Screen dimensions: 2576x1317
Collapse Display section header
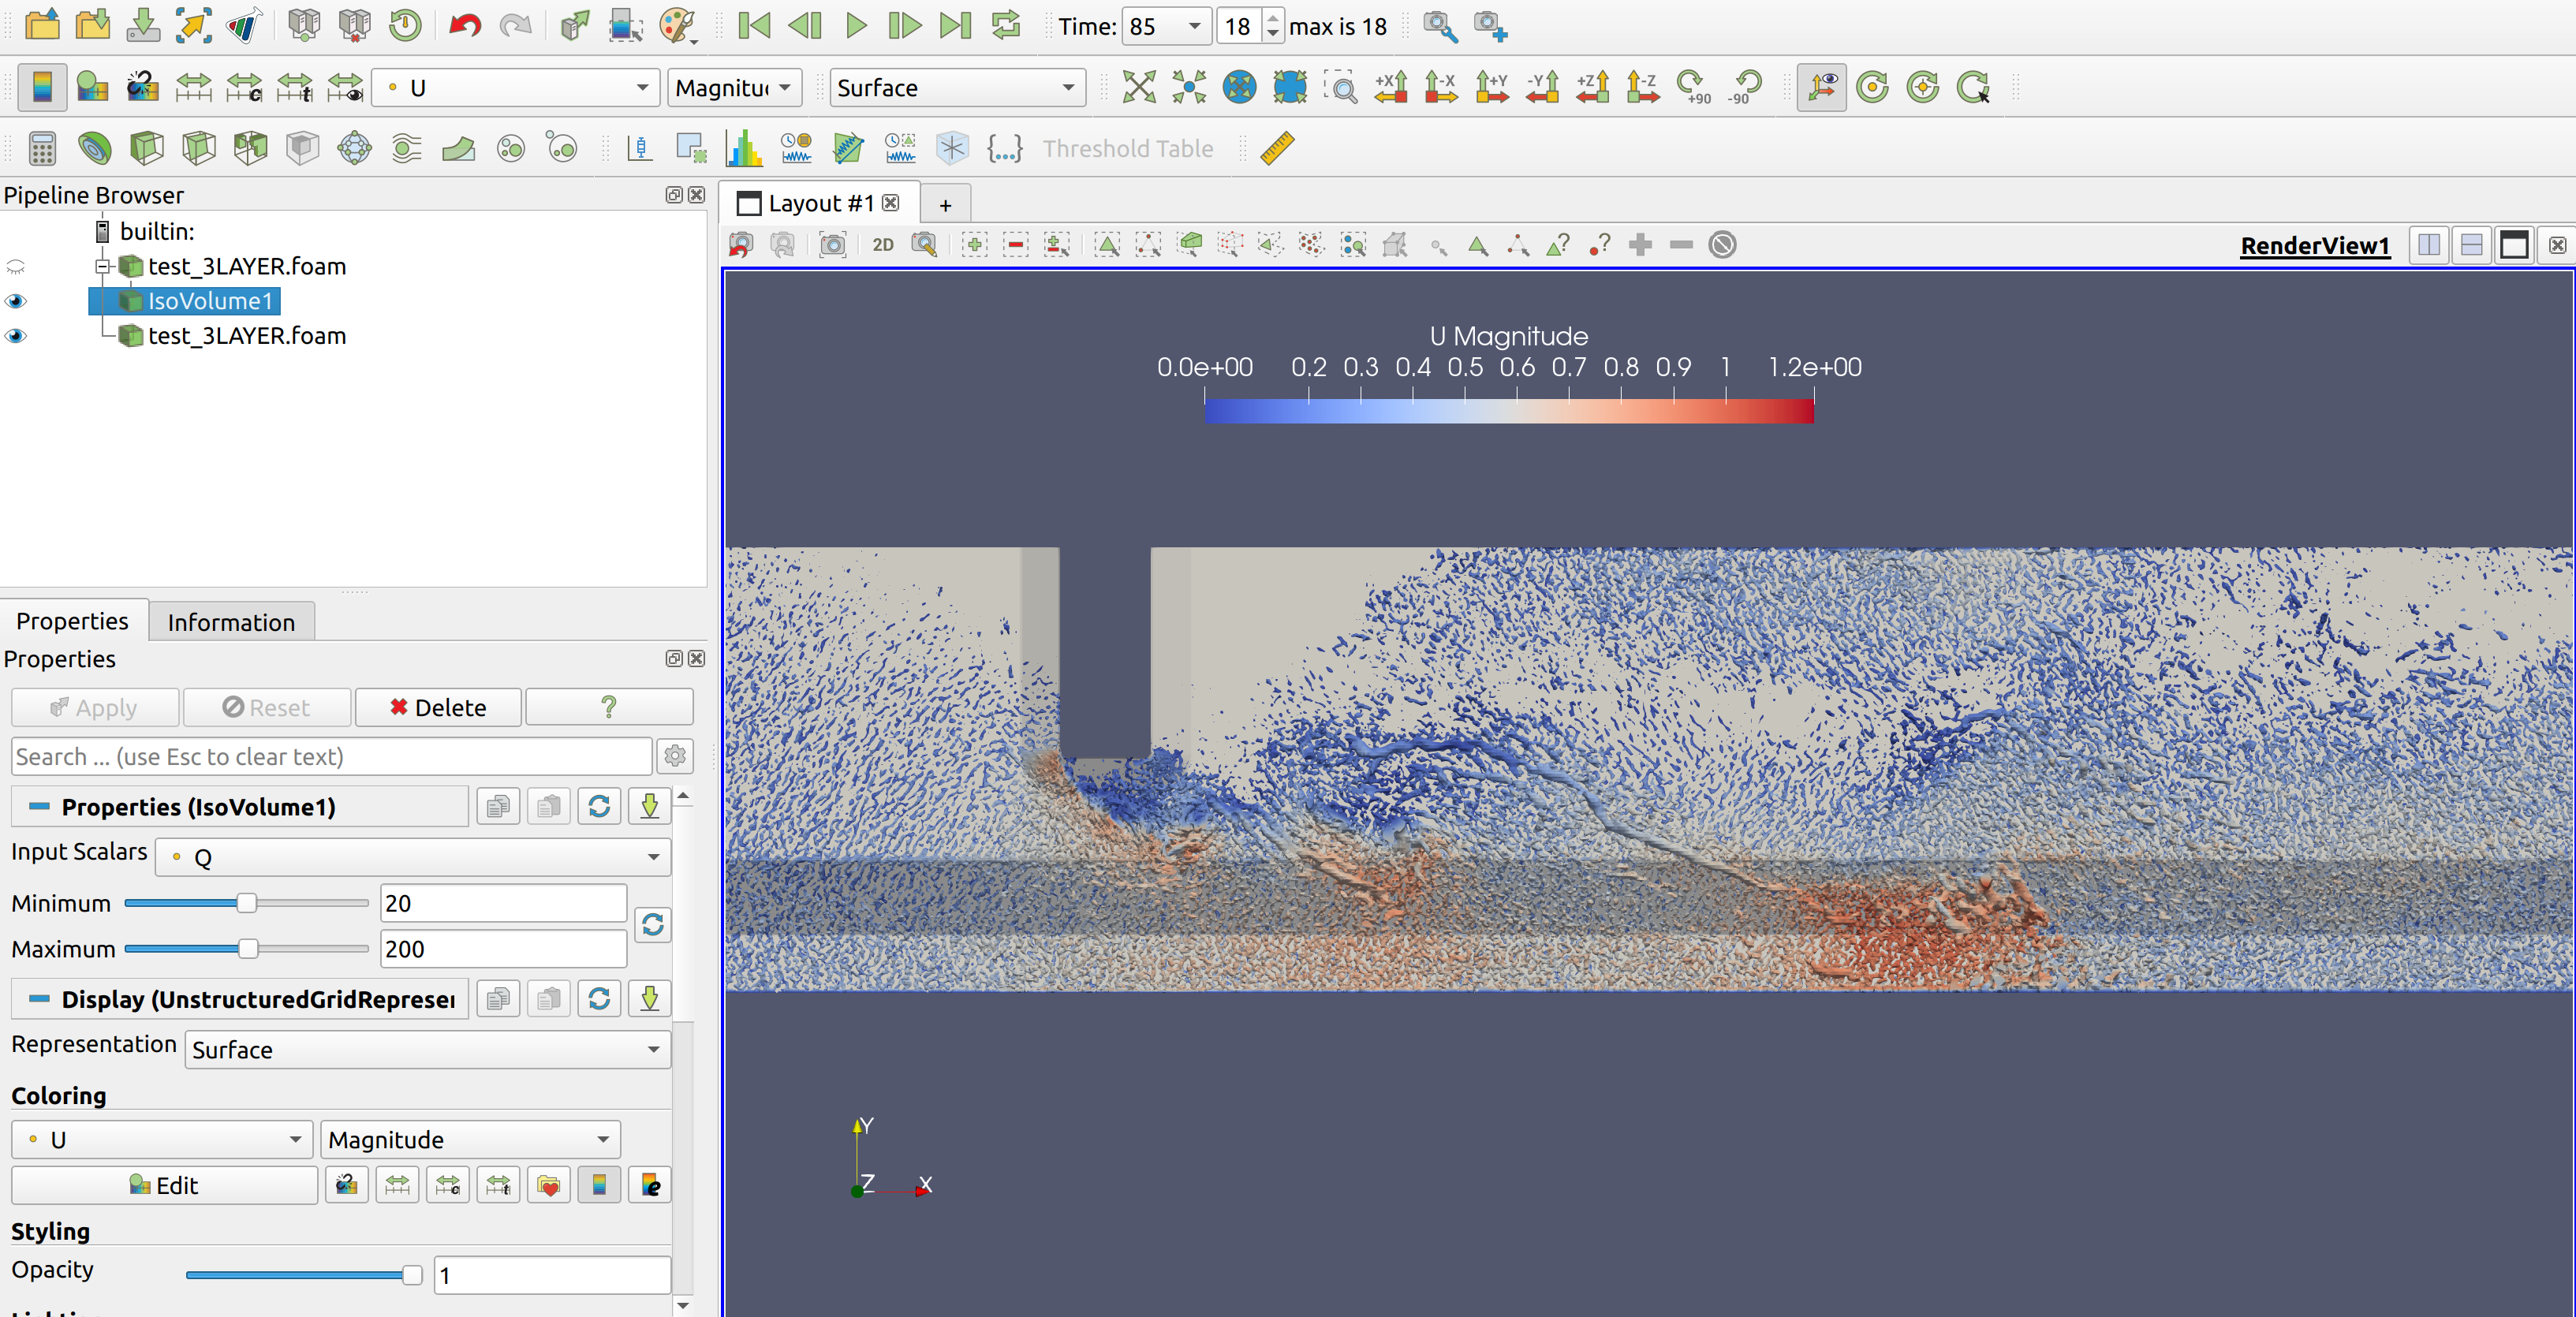click(x=39, y=999)
